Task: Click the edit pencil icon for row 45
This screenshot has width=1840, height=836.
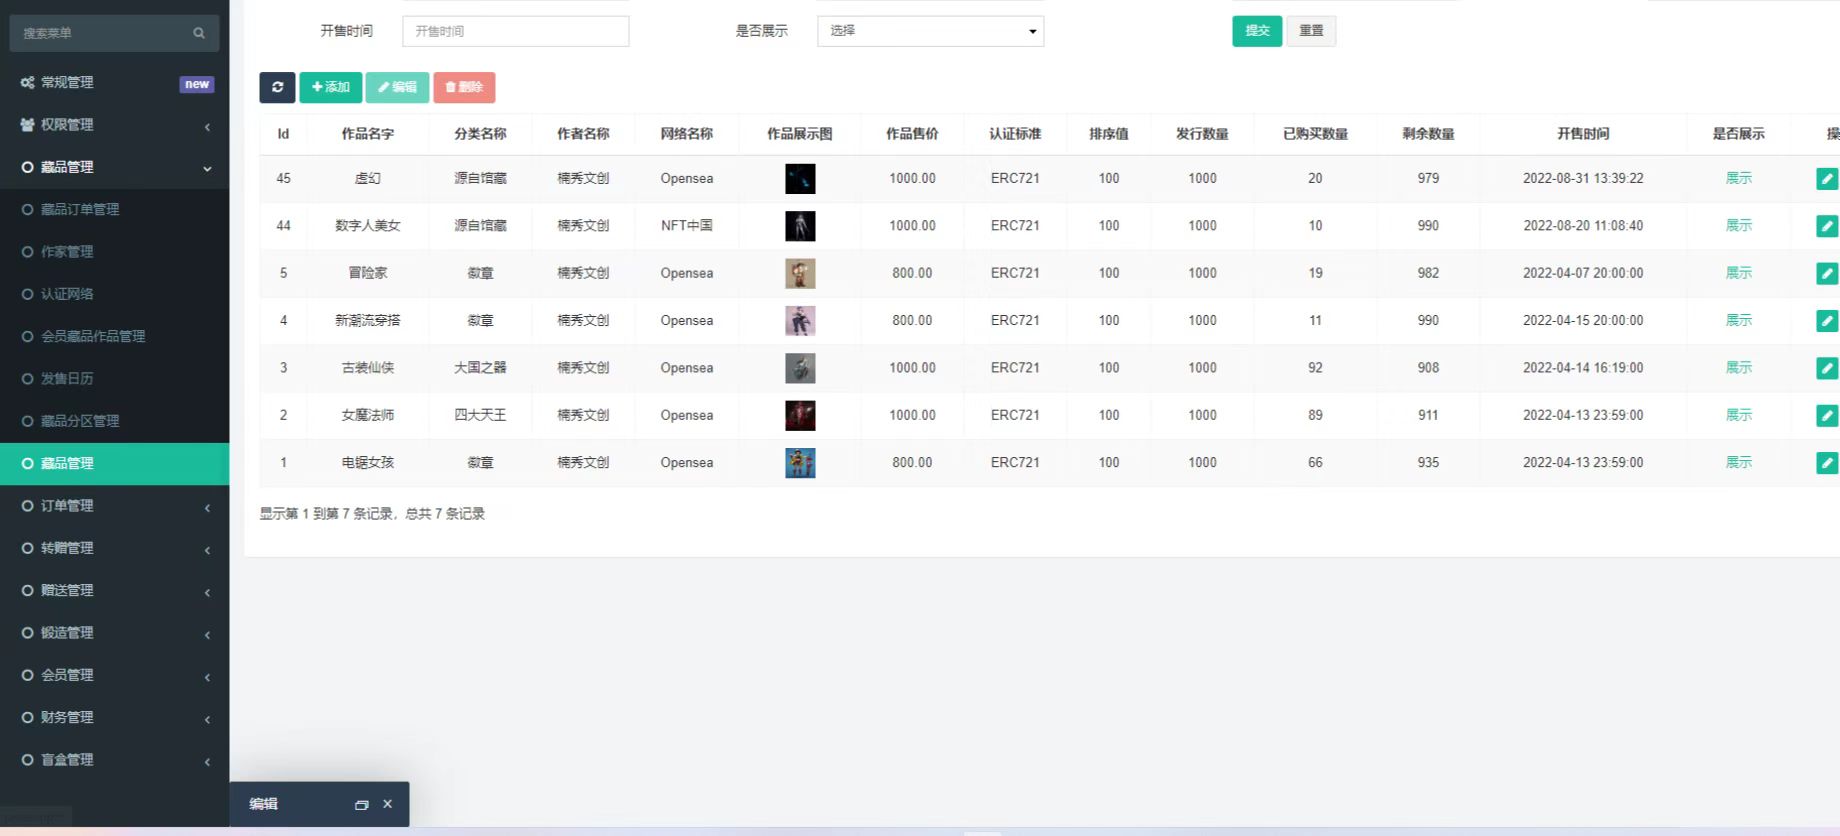Action: tap(1826, 179)
